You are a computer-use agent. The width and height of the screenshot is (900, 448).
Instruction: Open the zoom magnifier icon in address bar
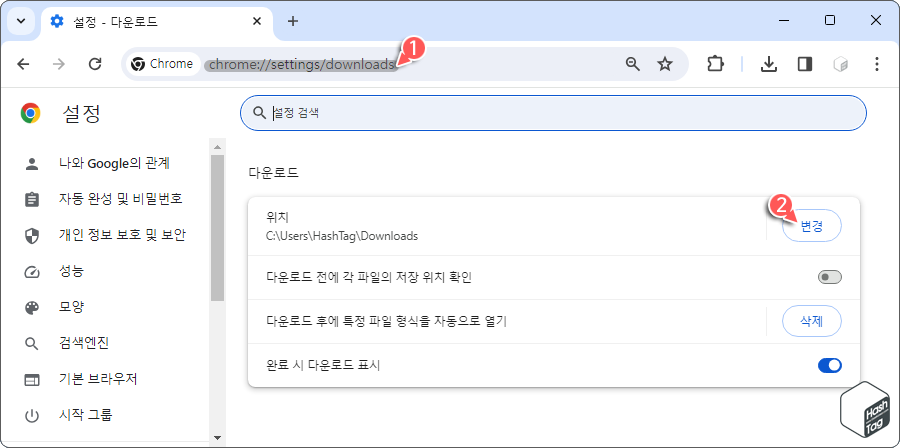tap(633, 64)
